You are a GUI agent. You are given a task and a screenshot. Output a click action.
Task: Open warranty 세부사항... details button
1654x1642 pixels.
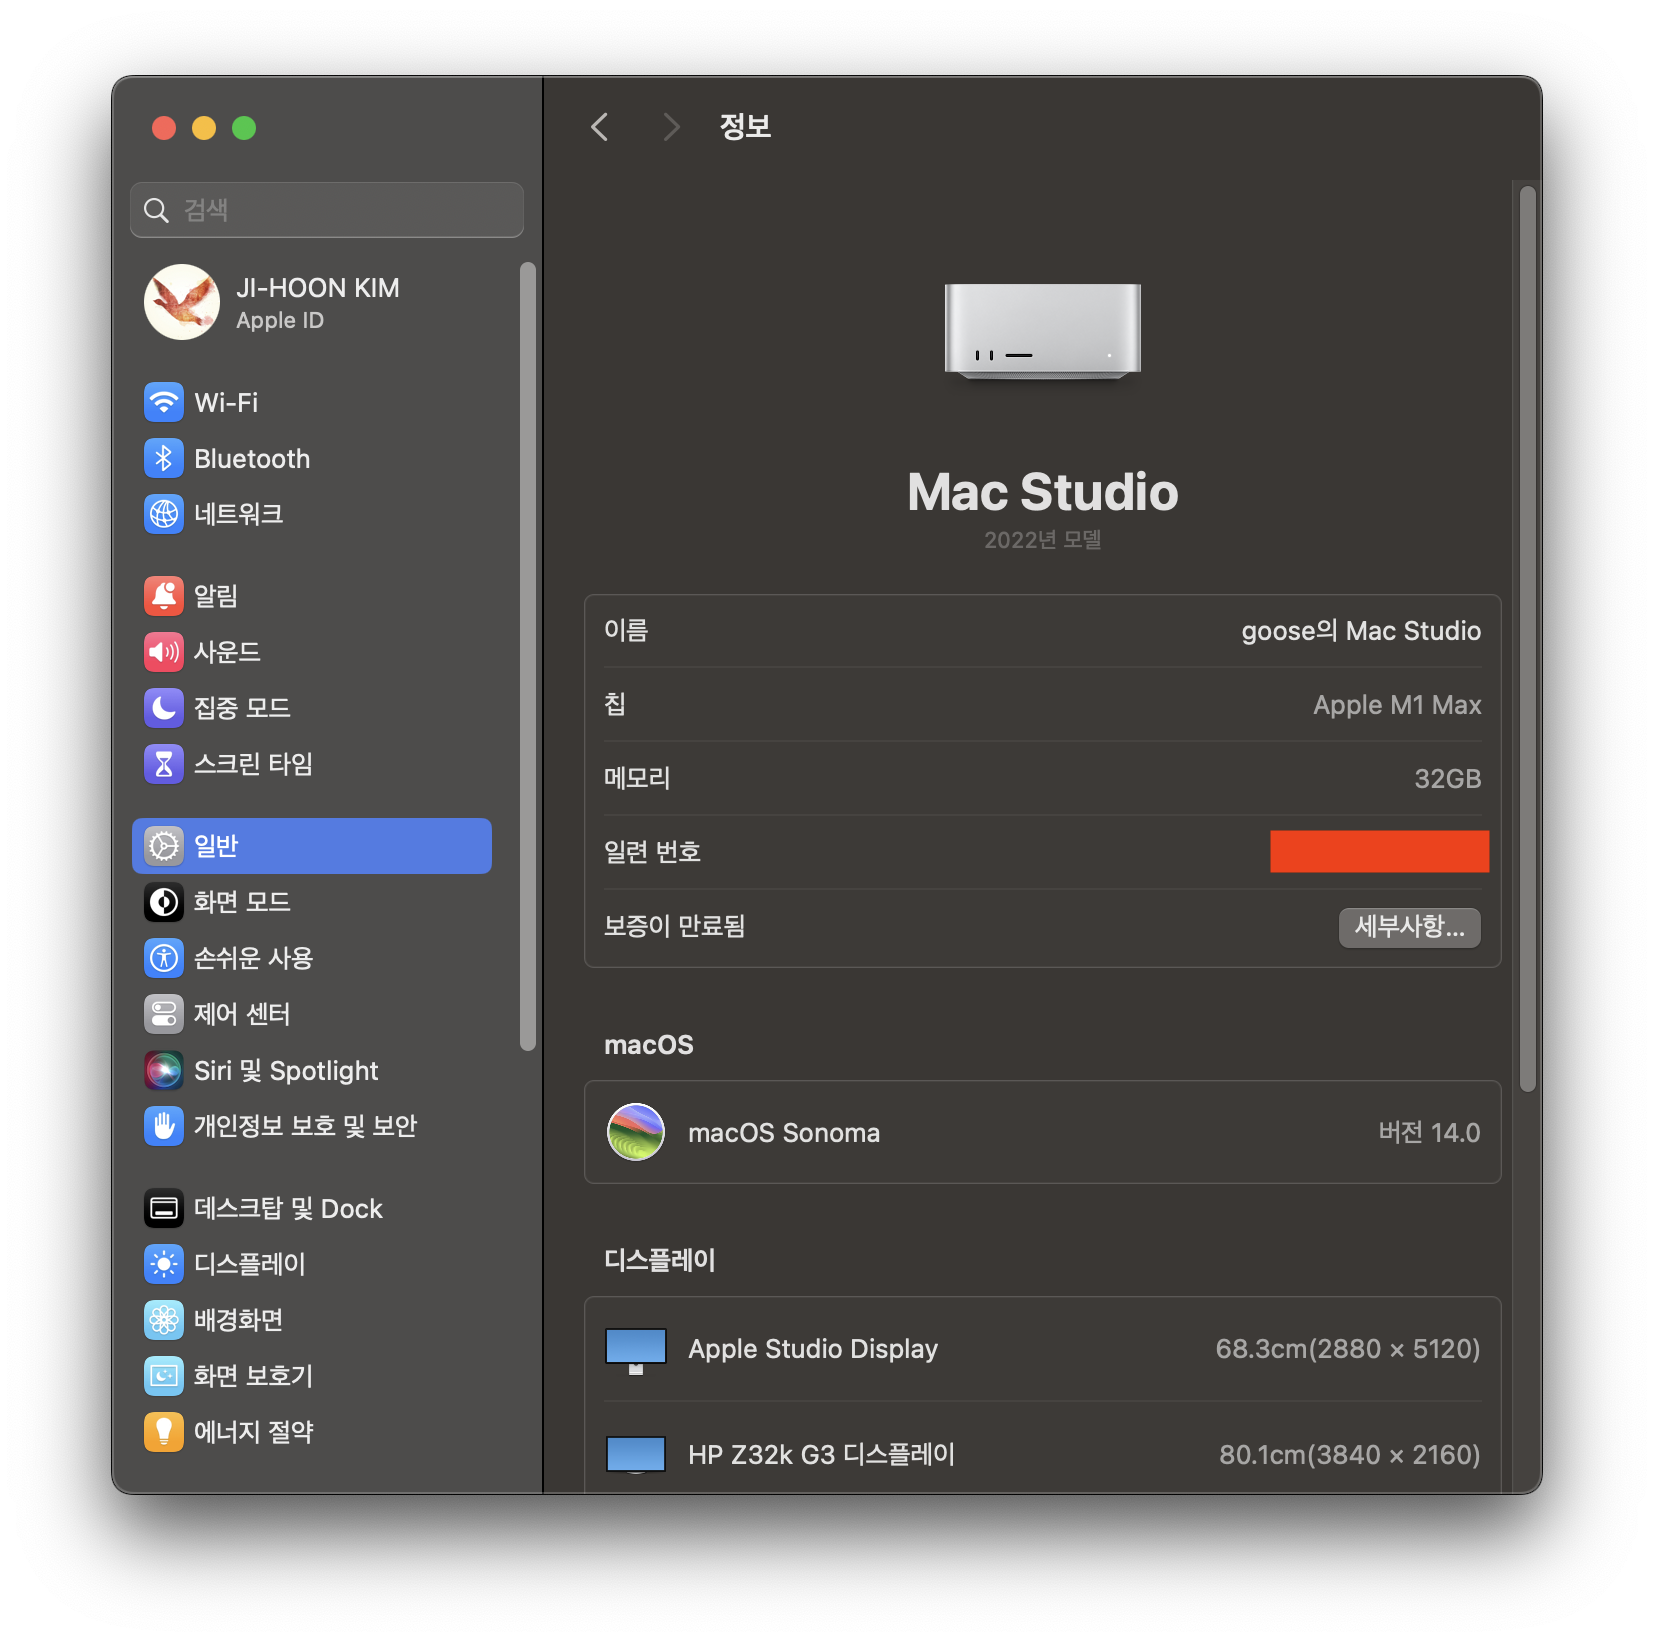point(1410,927)
